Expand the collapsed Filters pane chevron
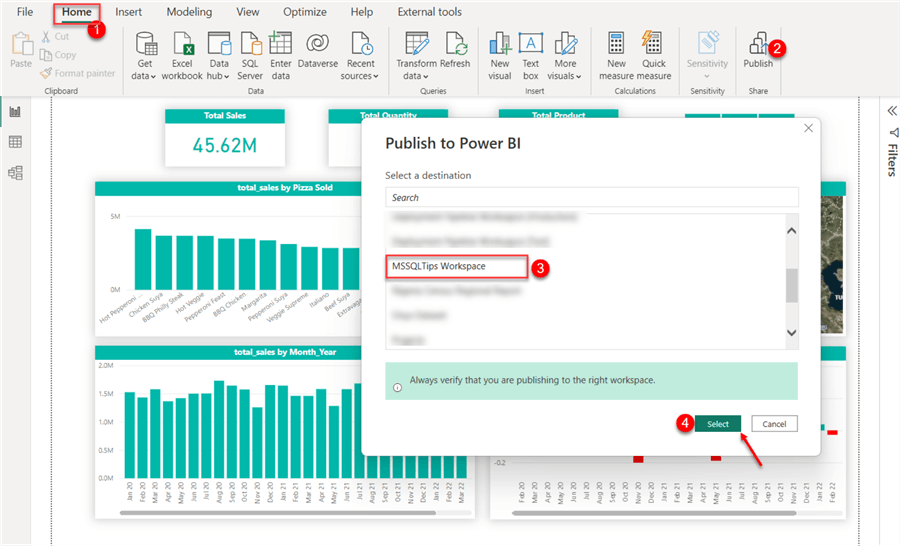Screen dimensions: 900x546 (891, 111)
